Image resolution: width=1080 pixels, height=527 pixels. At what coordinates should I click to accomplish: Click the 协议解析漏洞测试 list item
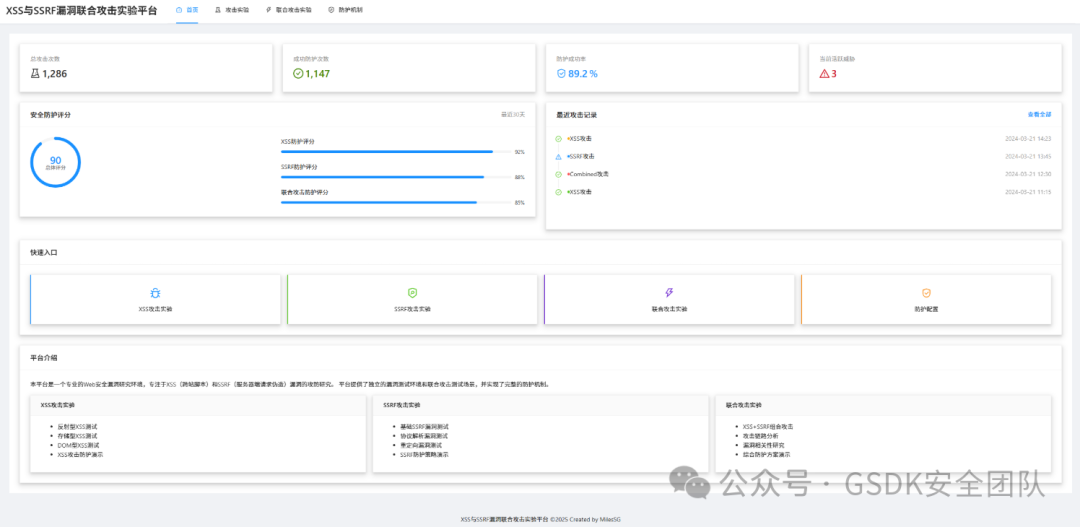pos(424,436)
